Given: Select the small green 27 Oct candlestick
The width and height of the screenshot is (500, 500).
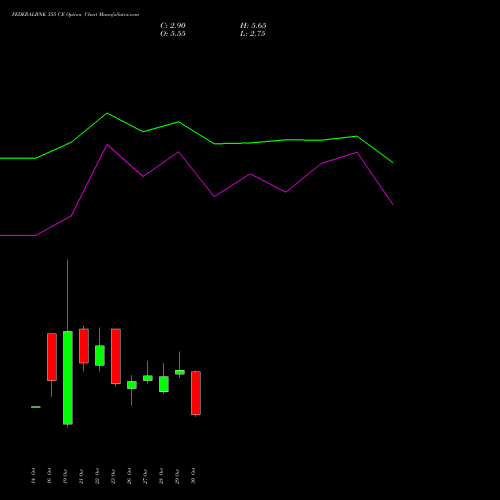Looking at the screenshot, I should tap(148, 378).
